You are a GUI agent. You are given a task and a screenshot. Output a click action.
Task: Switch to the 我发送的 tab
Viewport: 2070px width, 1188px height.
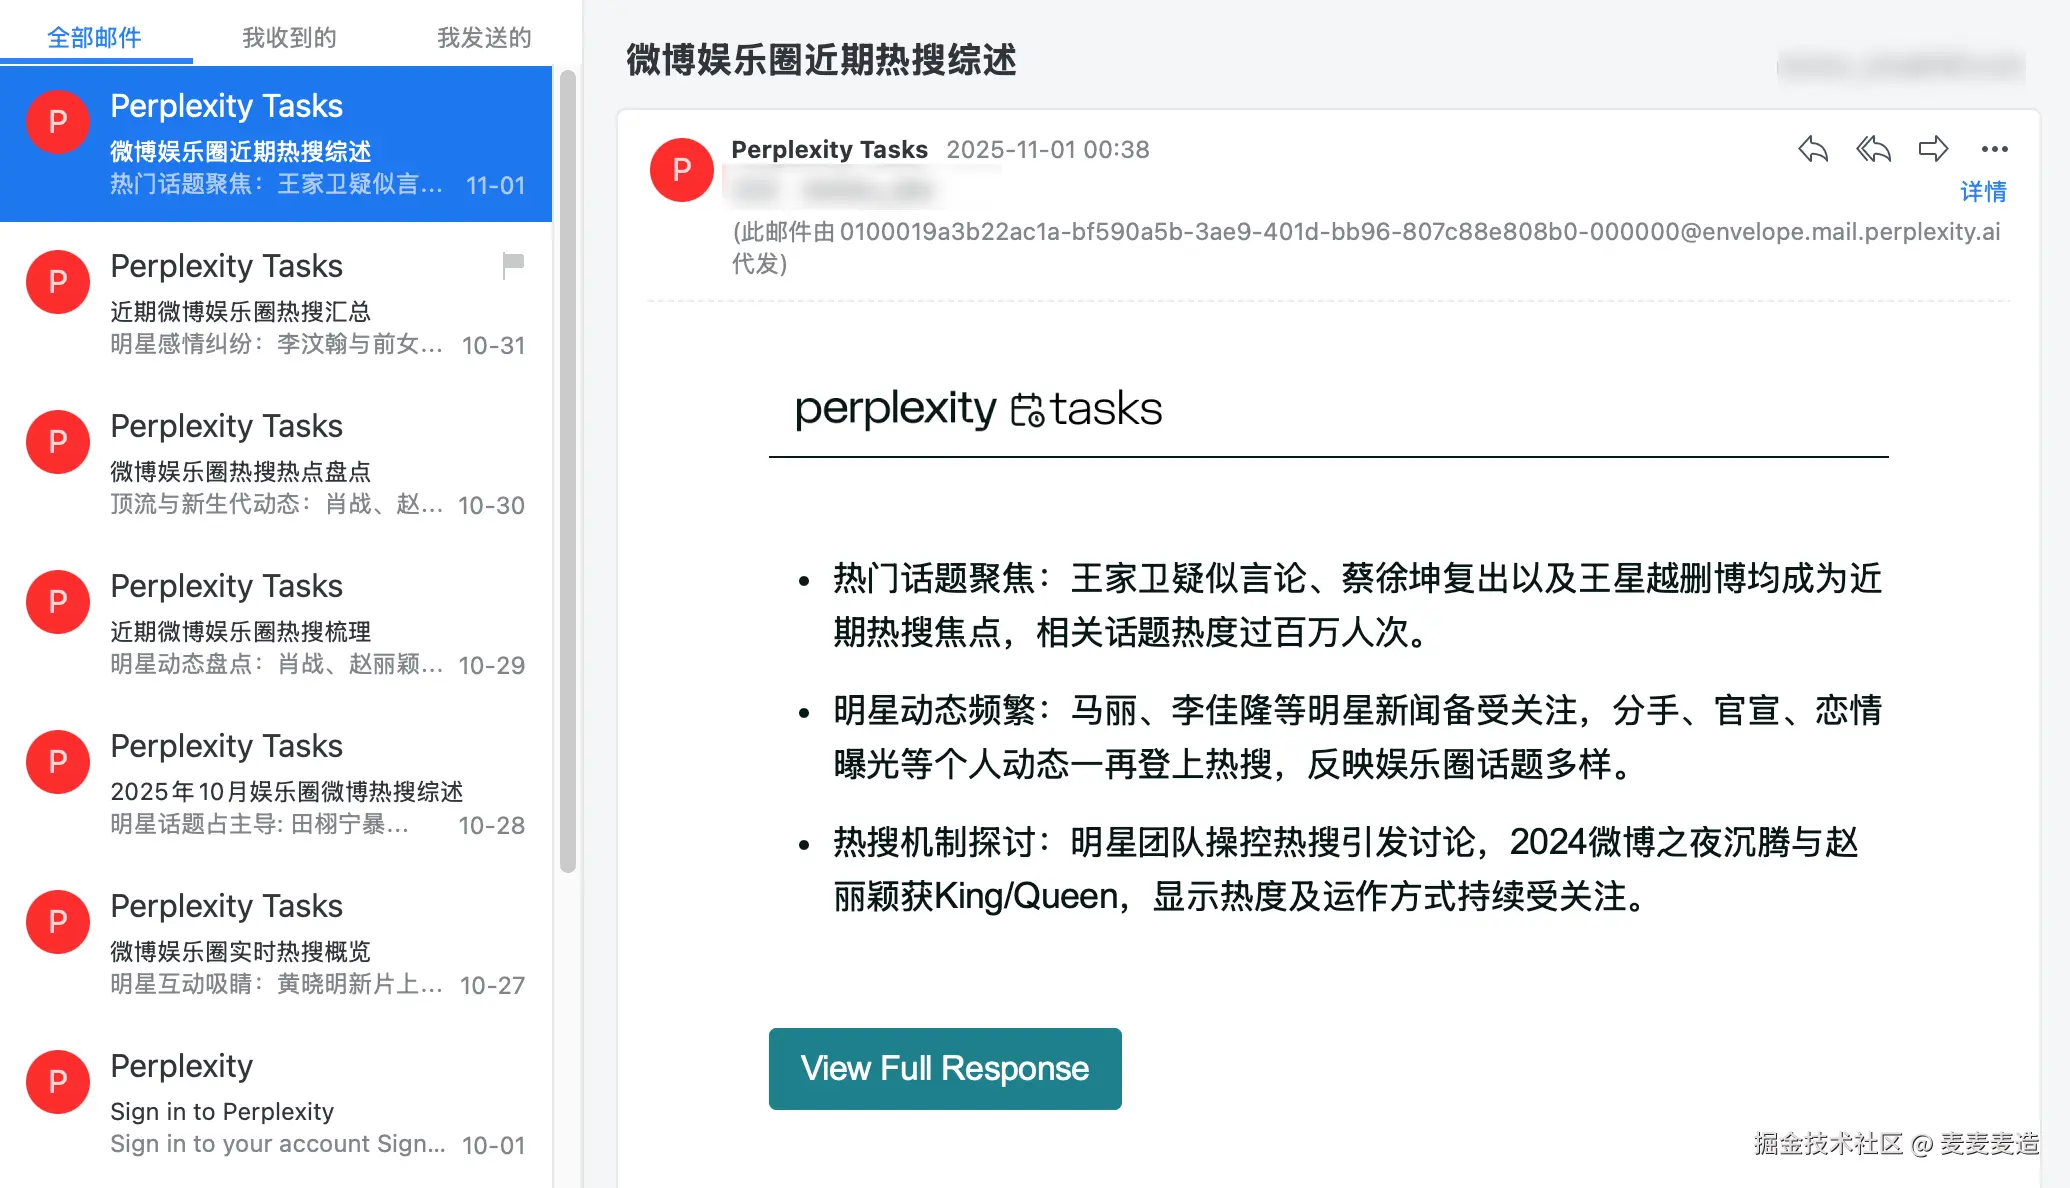click(484, 38)
